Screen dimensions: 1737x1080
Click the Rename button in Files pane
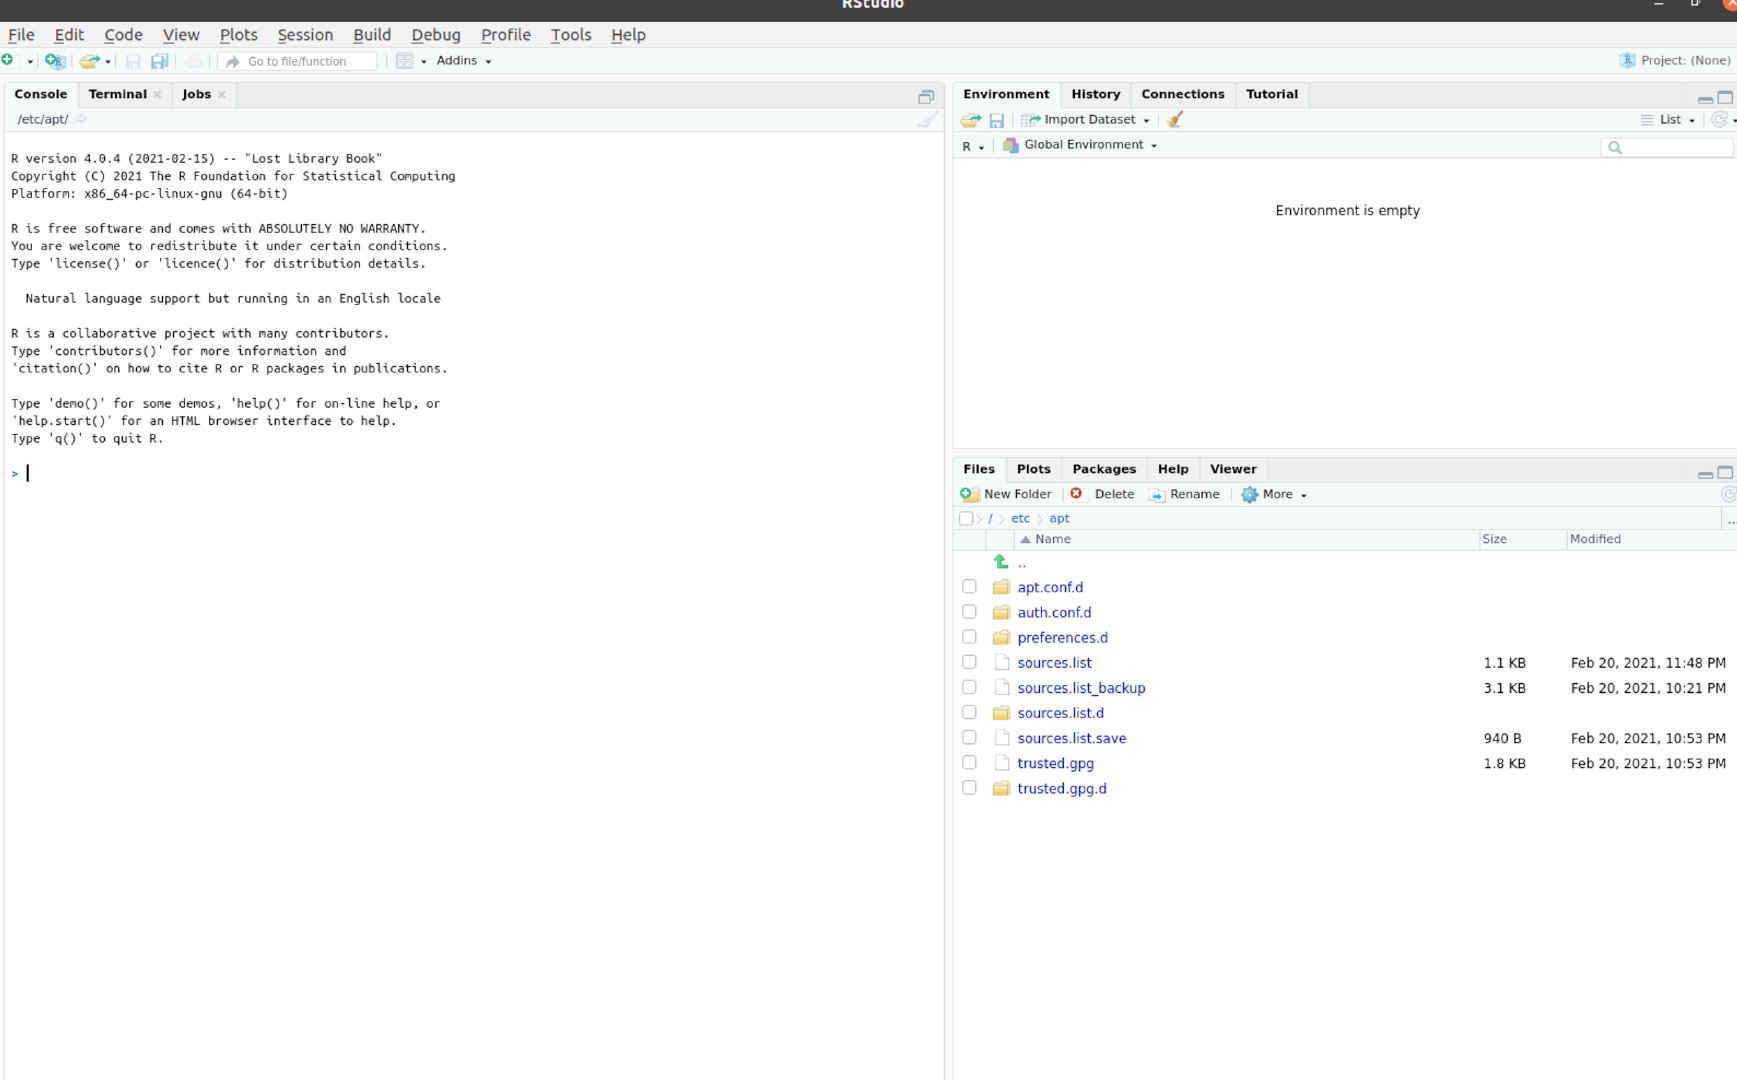click(x=1186, y=494)
